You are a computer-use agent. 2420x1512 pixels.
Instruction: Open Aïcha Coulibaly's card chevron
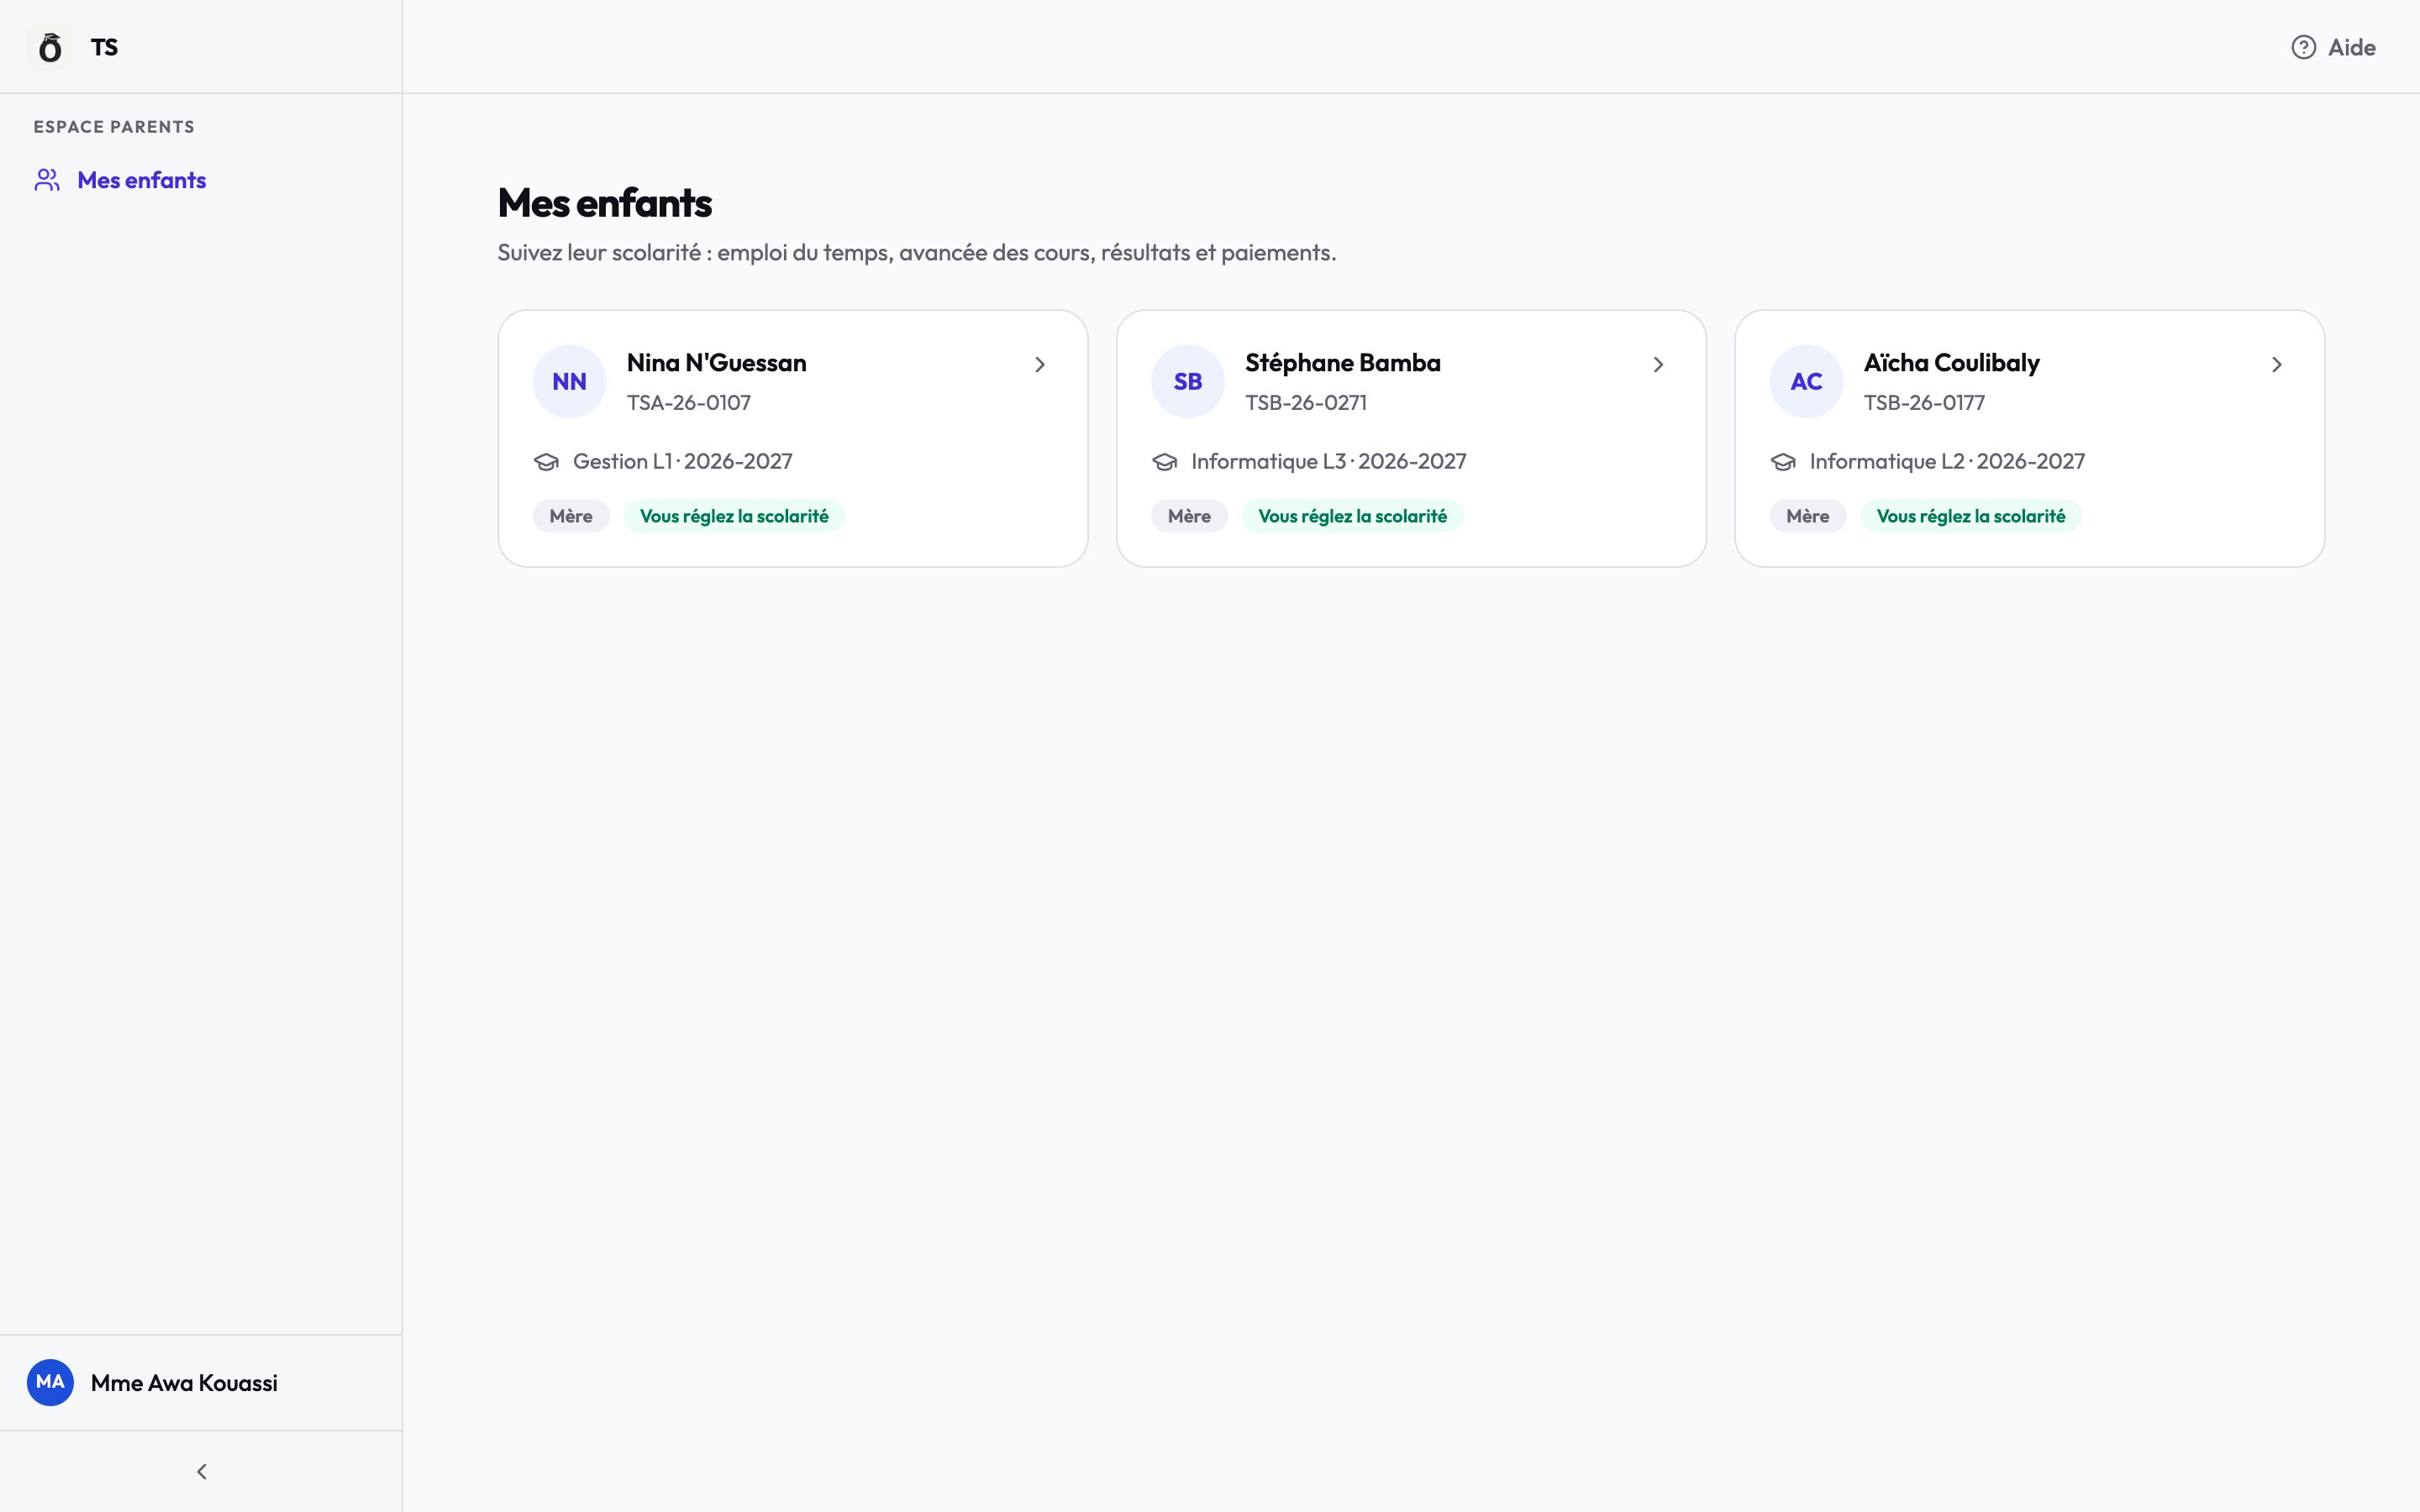pyautogui.click(x=2277, y=364)
